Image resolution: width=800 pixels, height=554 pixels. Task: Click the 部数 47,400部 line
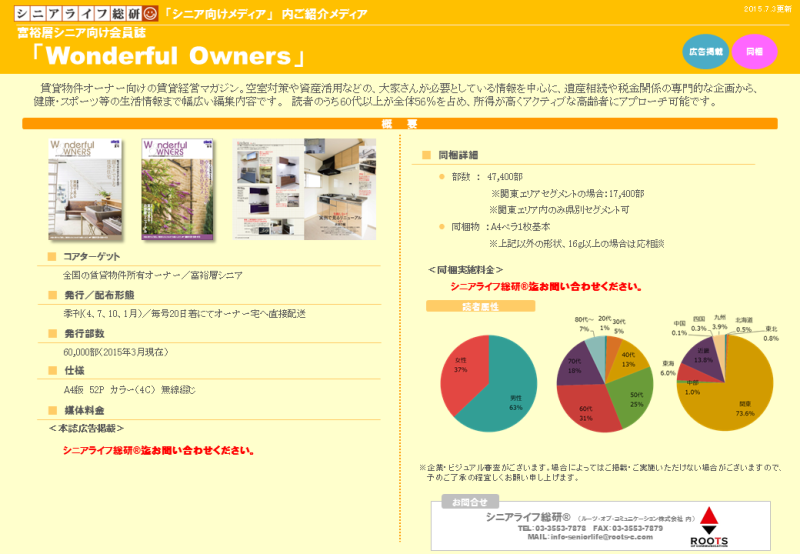click(x=487, y=177)
